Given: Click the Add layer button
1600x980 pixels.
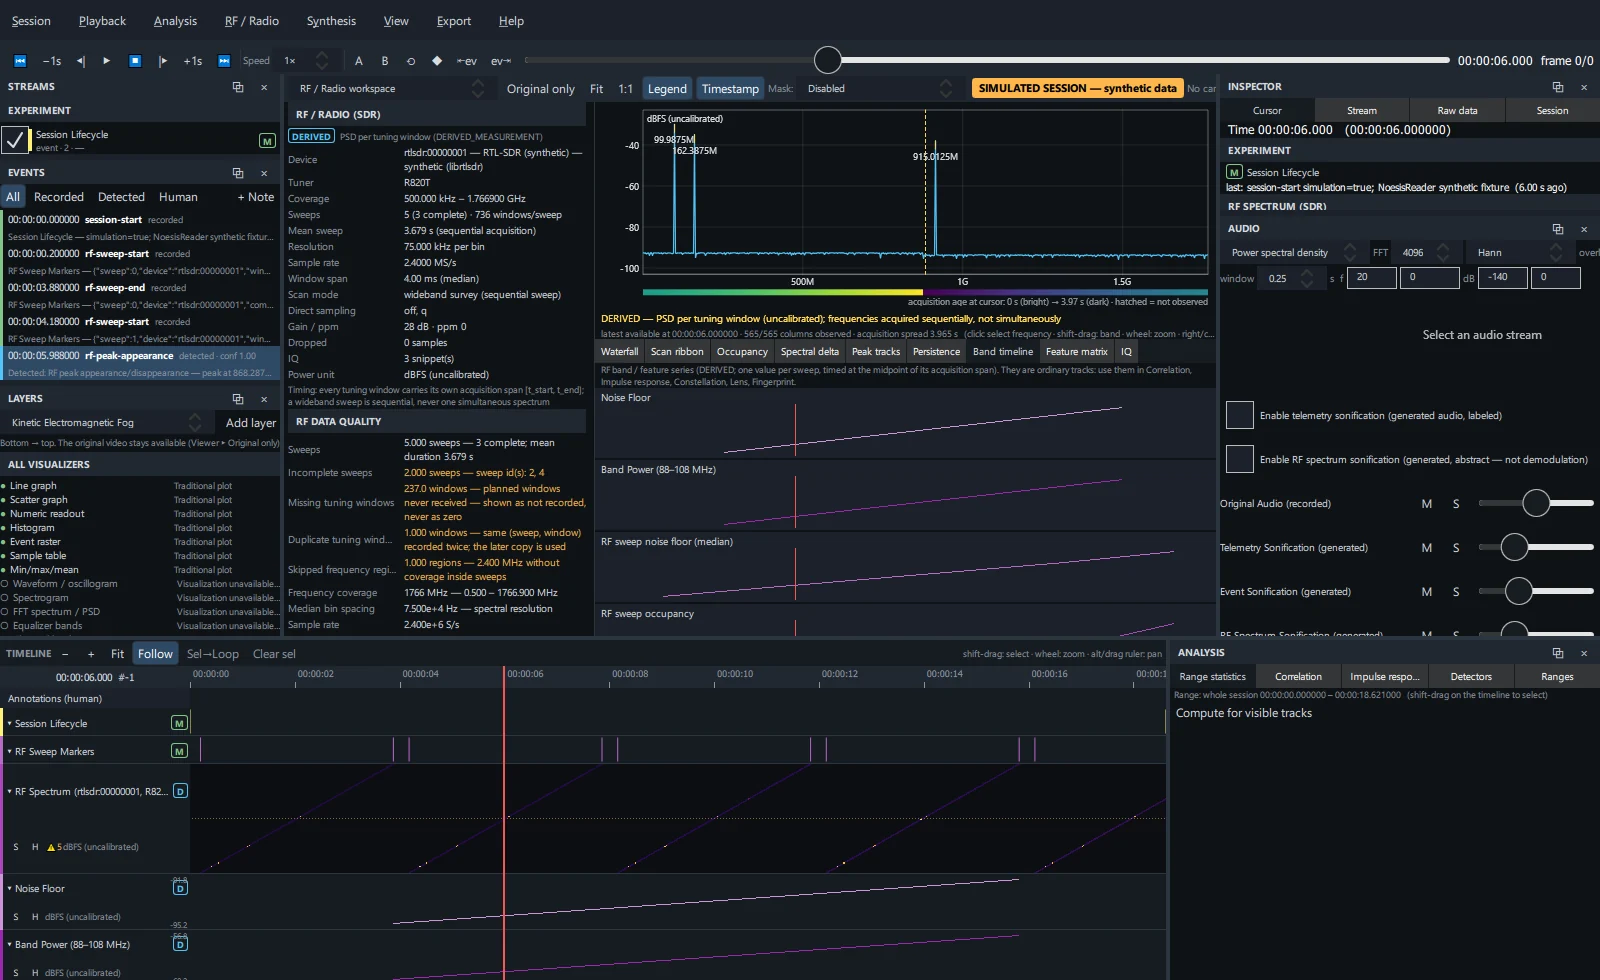Looking at the screenshot, I should point(251,423).
